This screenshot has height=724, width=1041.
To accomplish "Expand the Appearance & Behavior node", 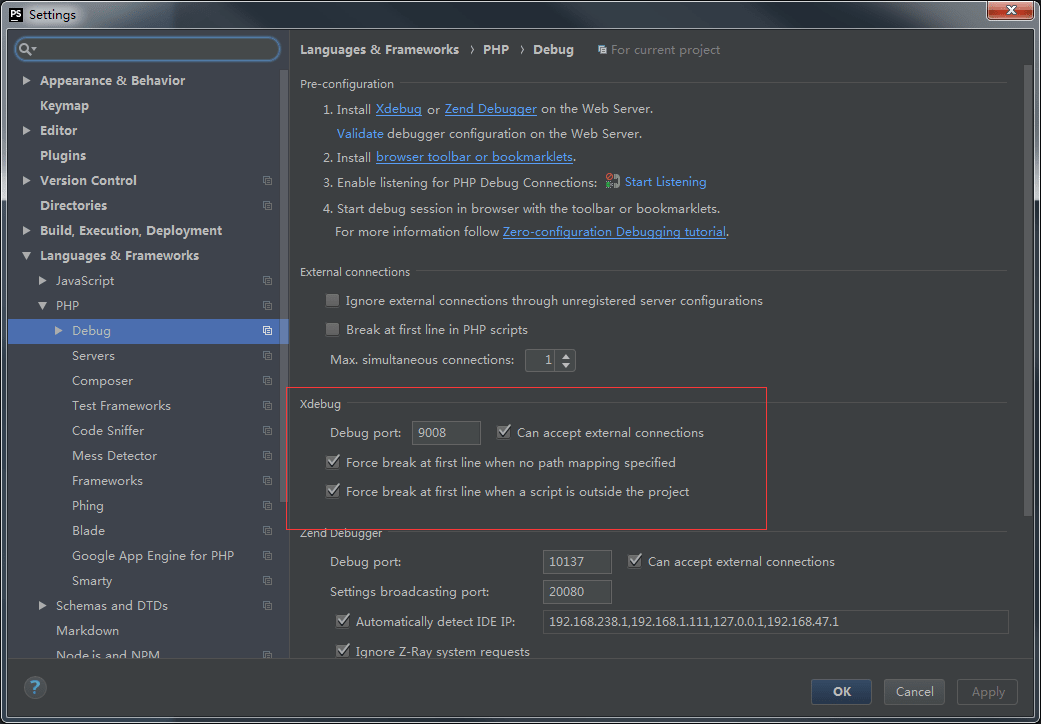I will click(27, 80).
